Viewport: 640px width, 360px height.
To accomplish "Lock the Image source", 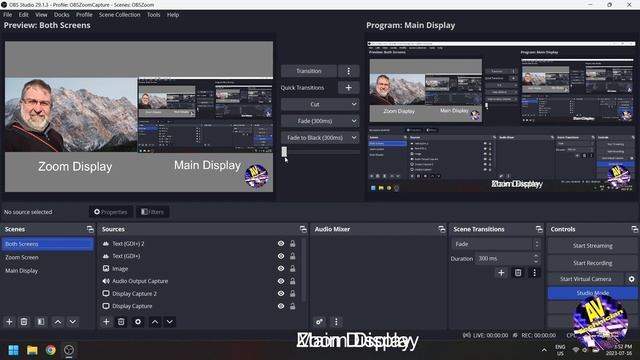I will click(x=293, y=269).
